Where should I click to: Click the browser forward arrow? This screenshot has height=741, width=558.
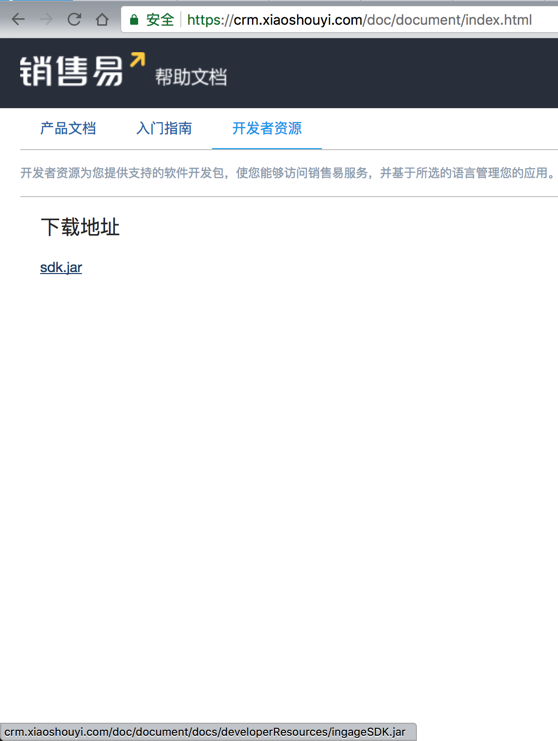pos(46,19)
